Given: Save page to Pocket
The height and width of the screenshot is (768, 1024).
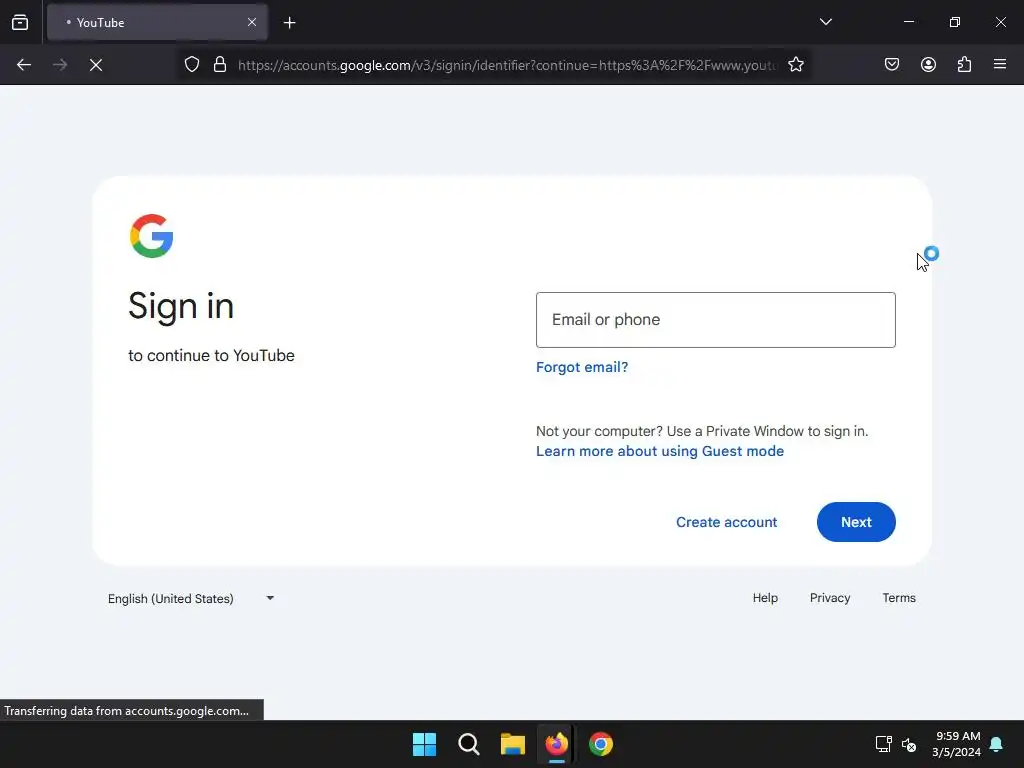Looking at the screenshot, I should click(891, 65).
